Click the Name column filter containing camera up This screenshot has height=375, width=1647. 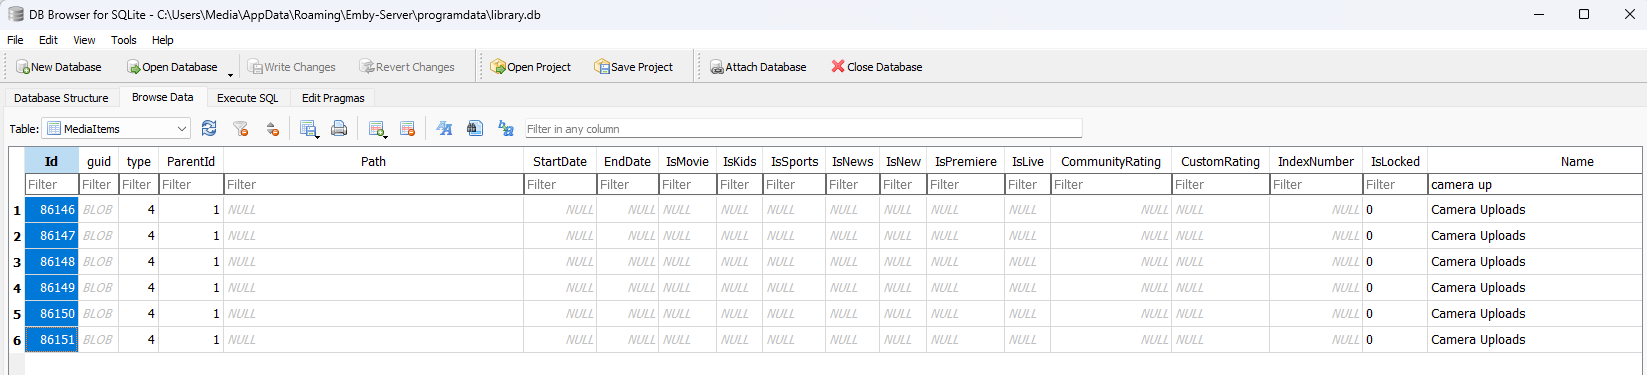click(x=1534, y=184)
